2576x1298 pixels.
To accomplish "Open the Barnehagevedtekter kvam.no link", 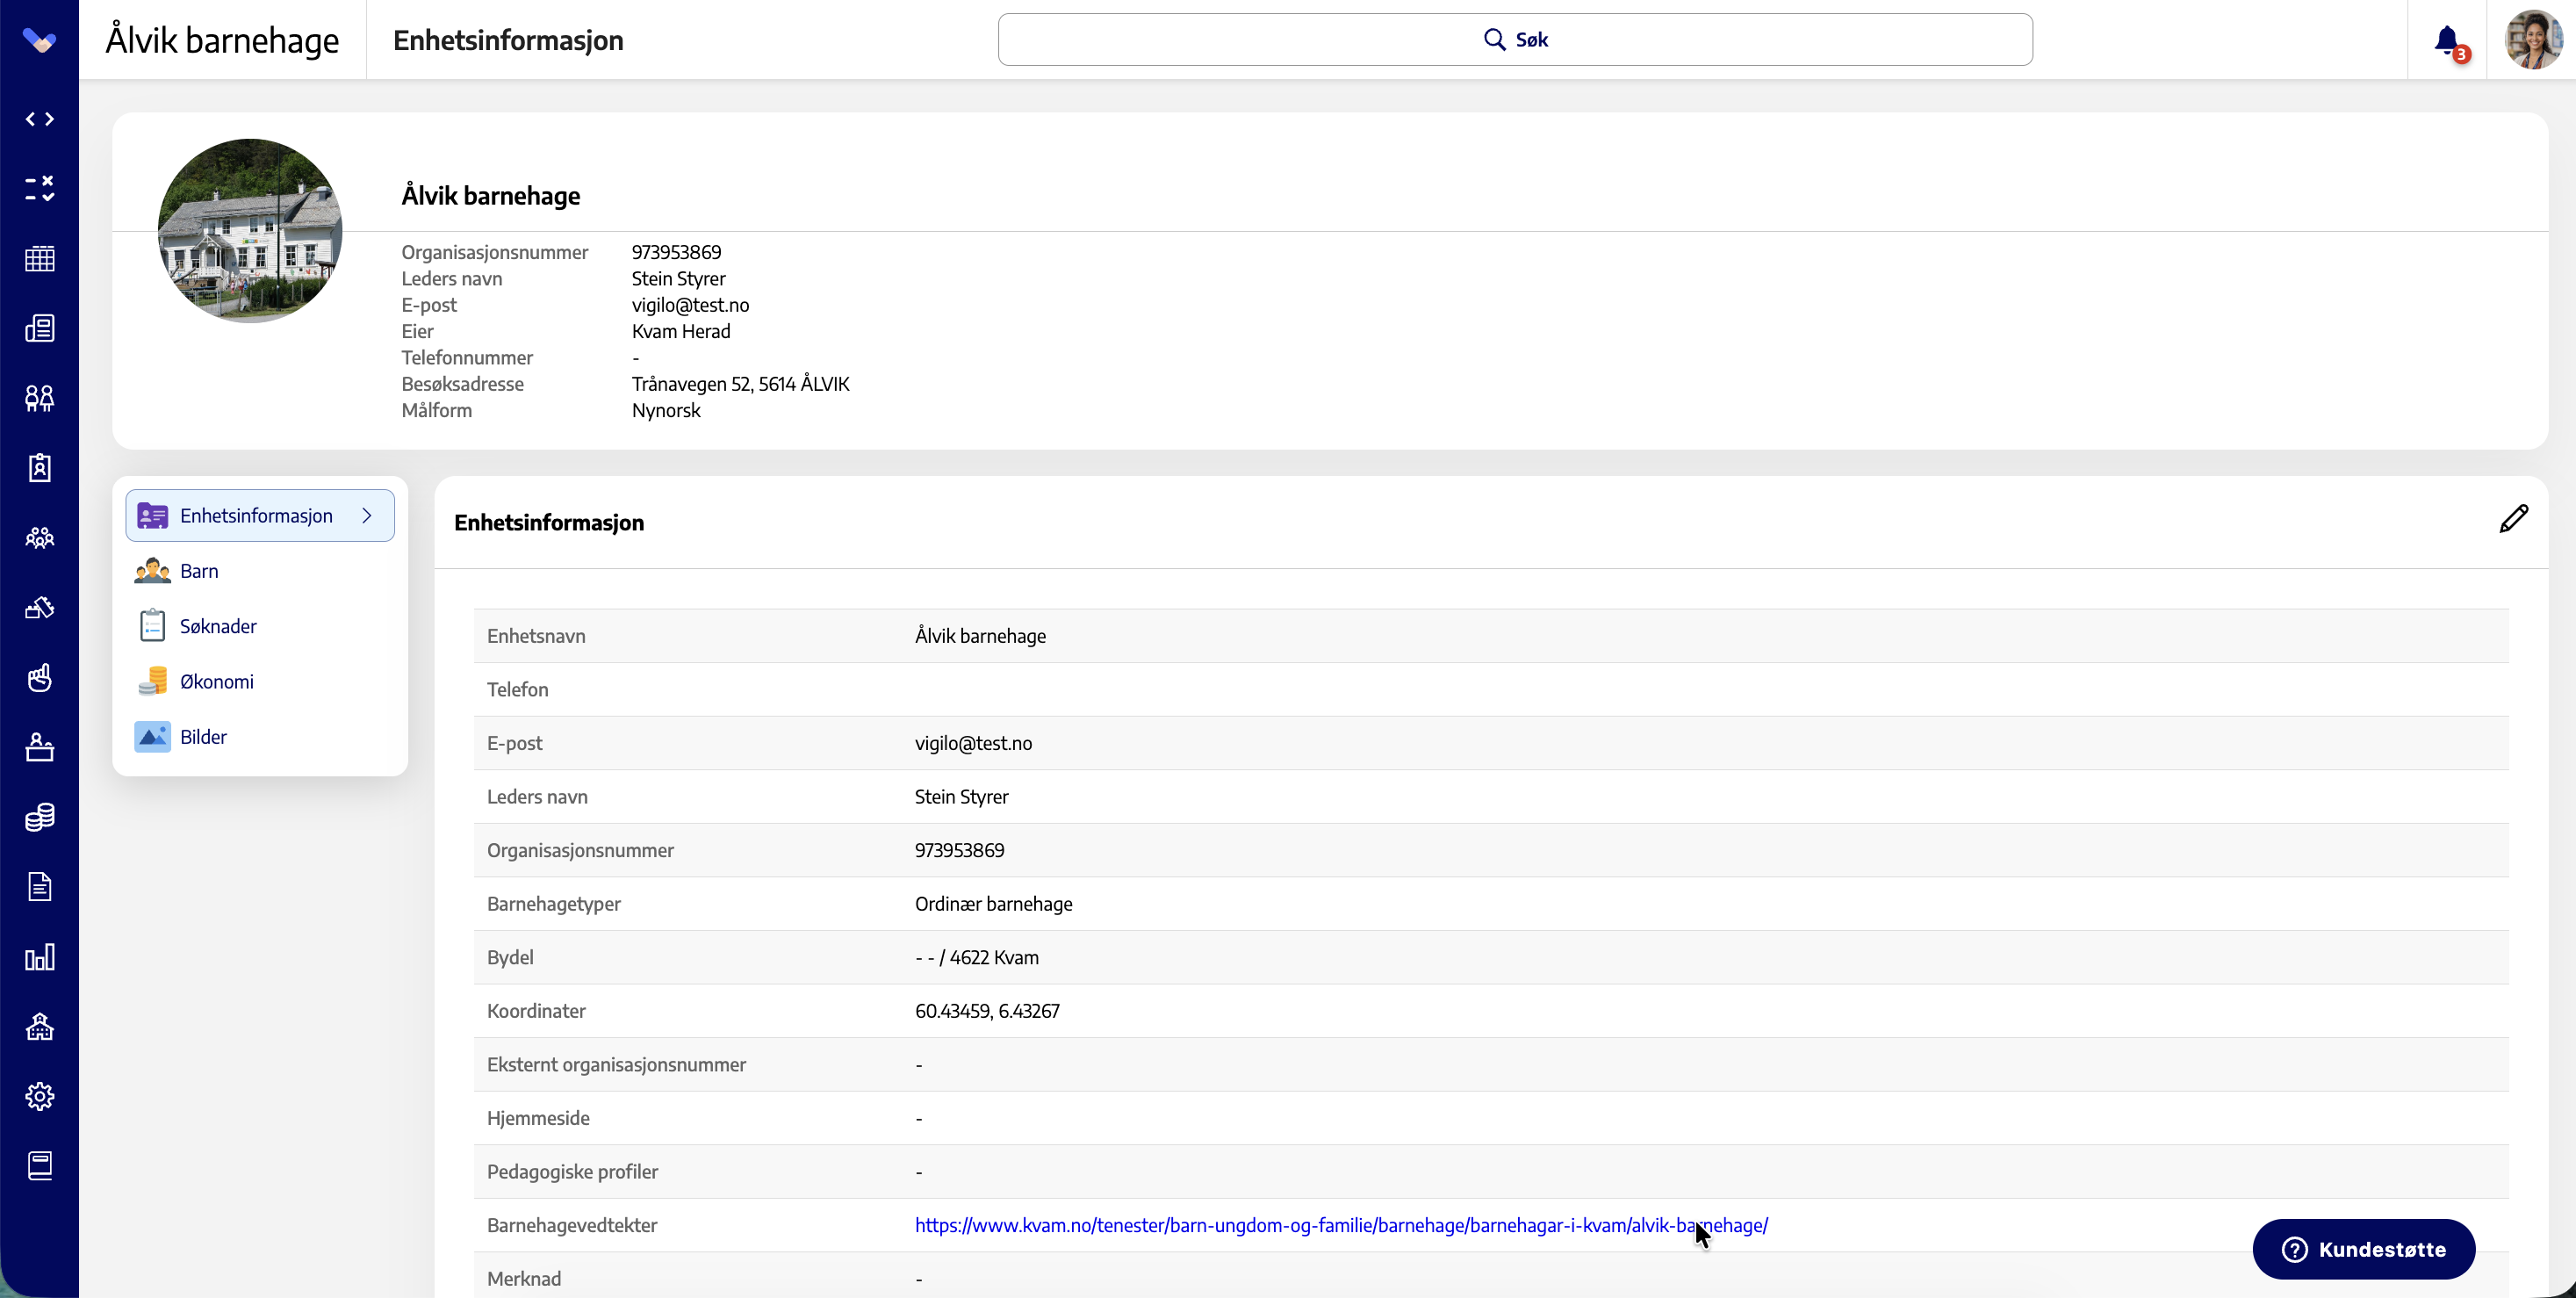I will tap(1341, 1225).
